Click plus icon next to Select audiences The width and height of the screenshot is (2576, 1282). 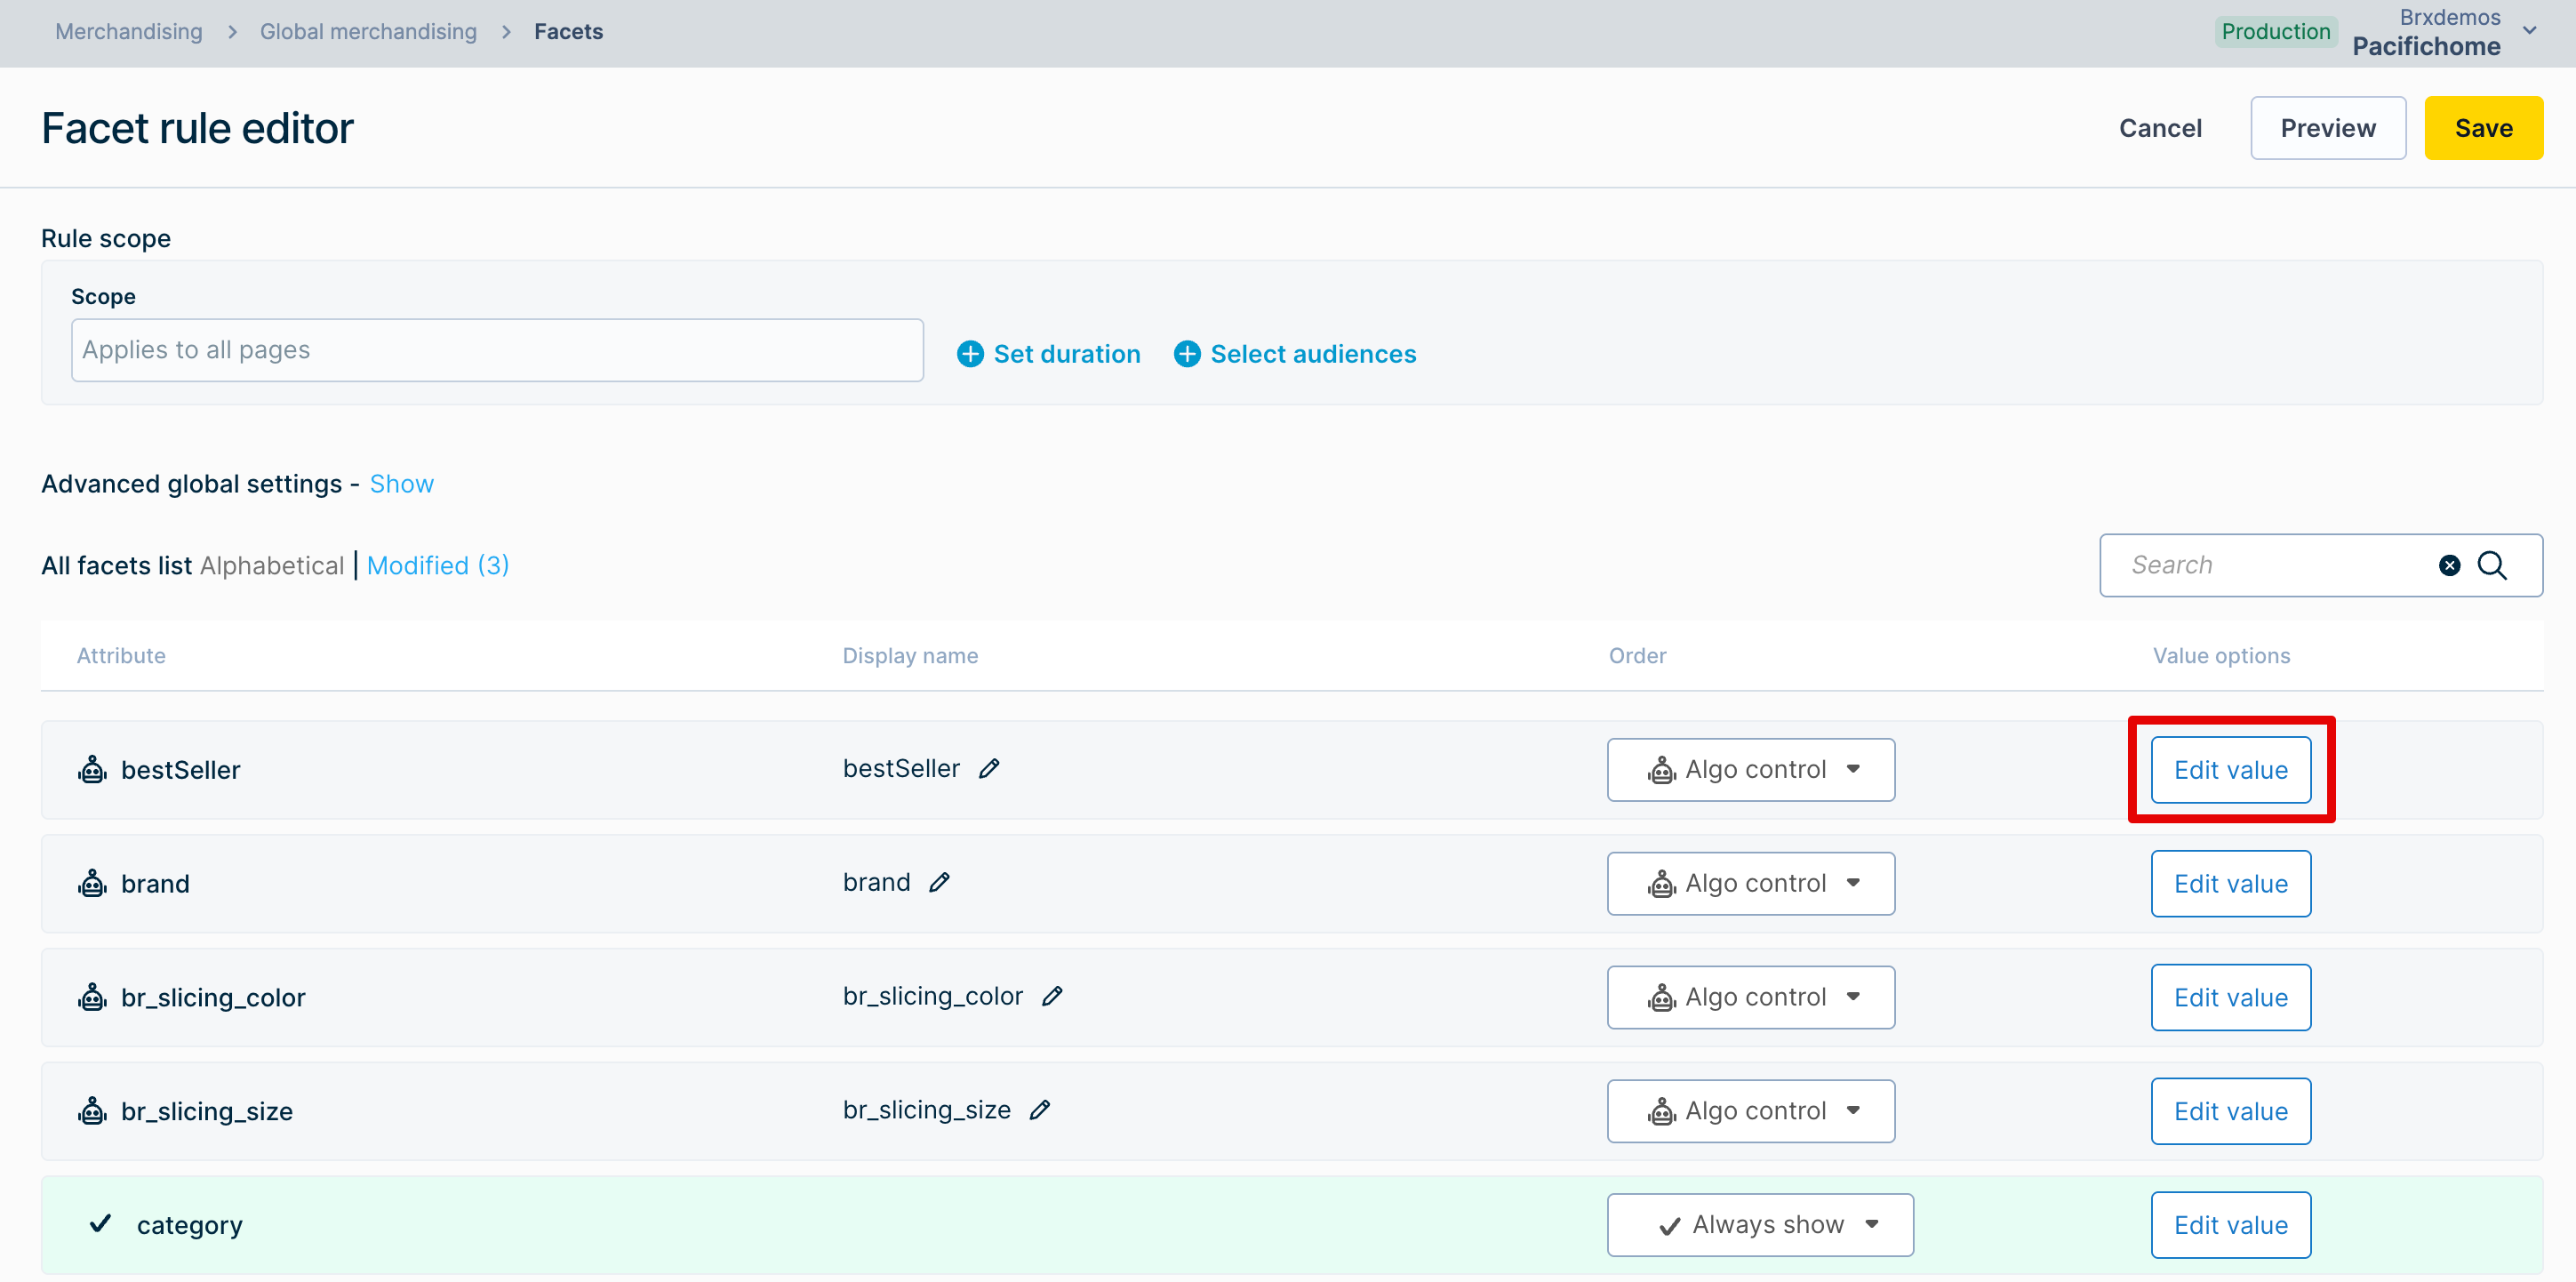1187,354
